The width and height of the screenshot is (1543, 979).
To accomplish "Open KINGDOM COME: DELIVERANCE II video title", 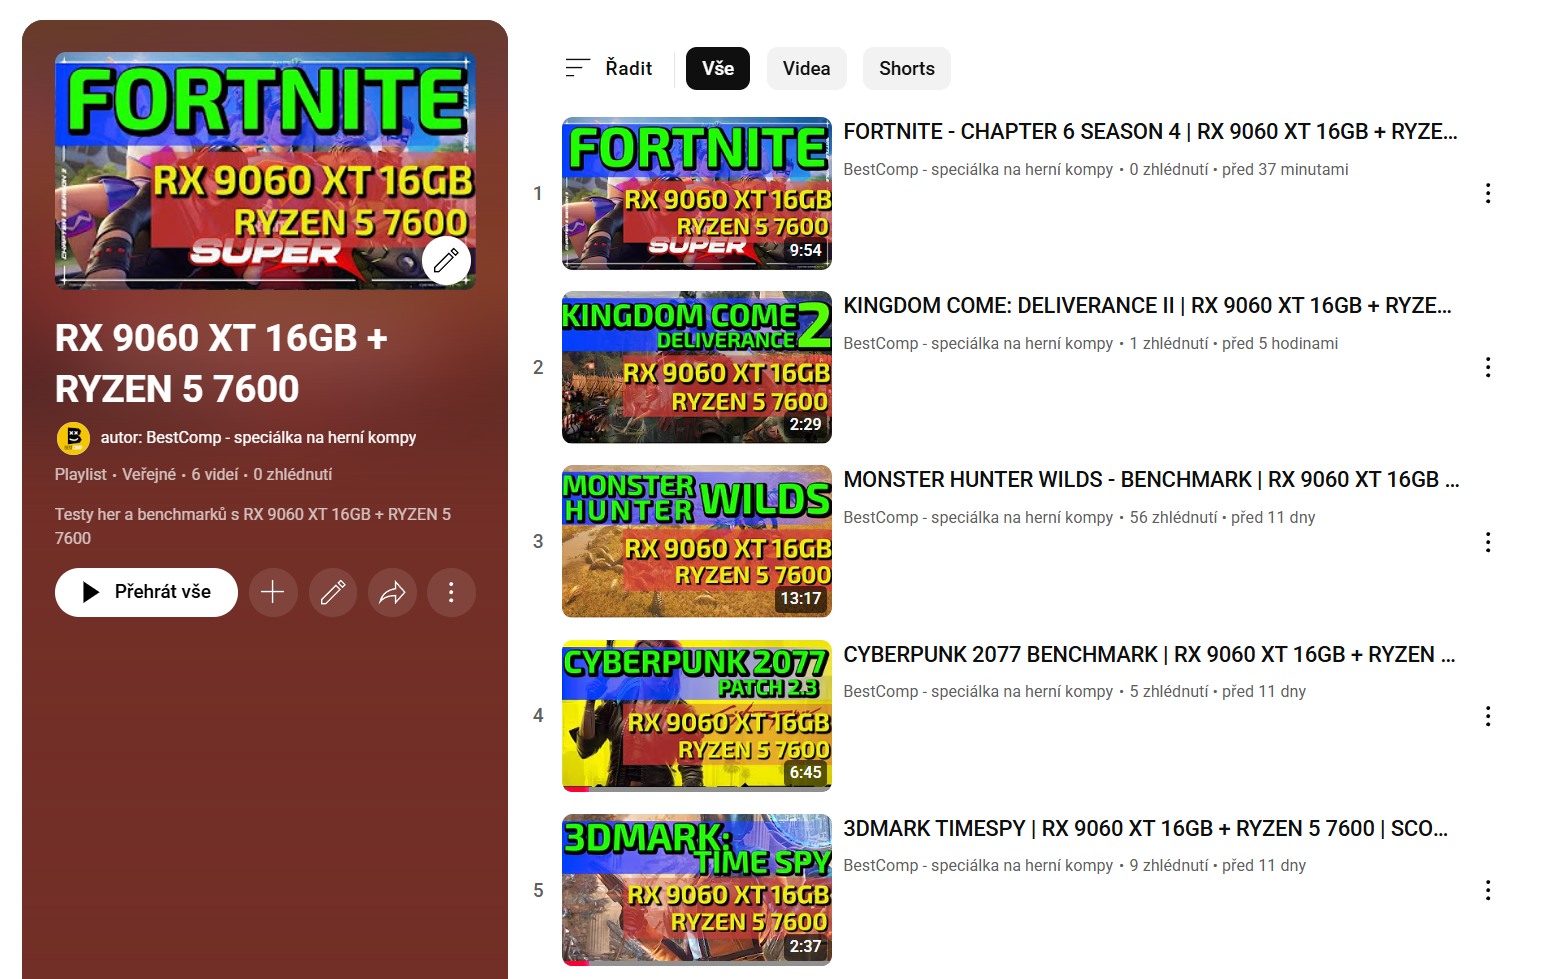I will [1147, 305].
